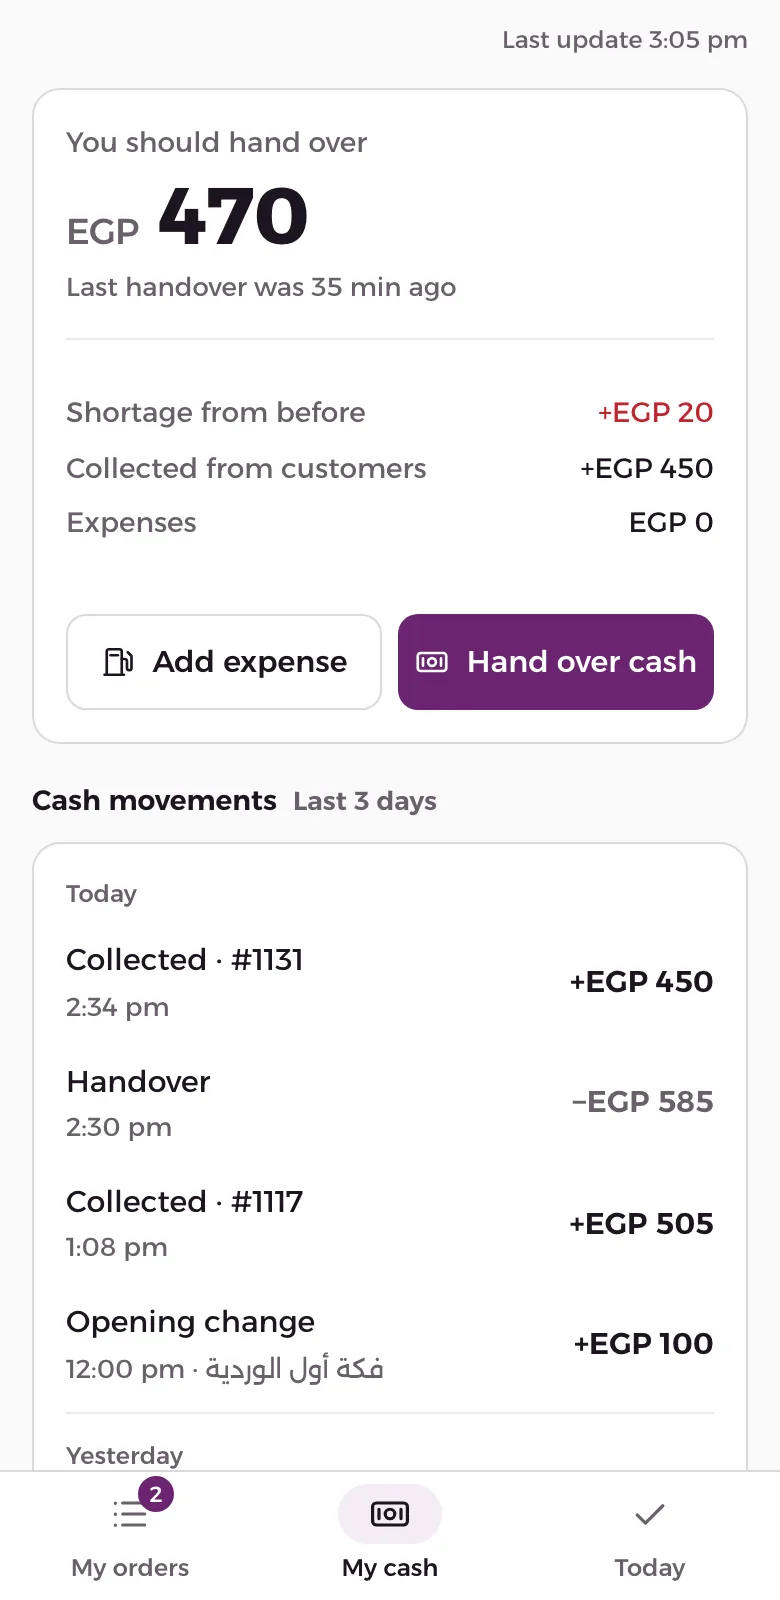The height and width of the screenshot is (1600, 780).
Task: Tap the Expenses EGP 0 row
Action: [390, 522]
